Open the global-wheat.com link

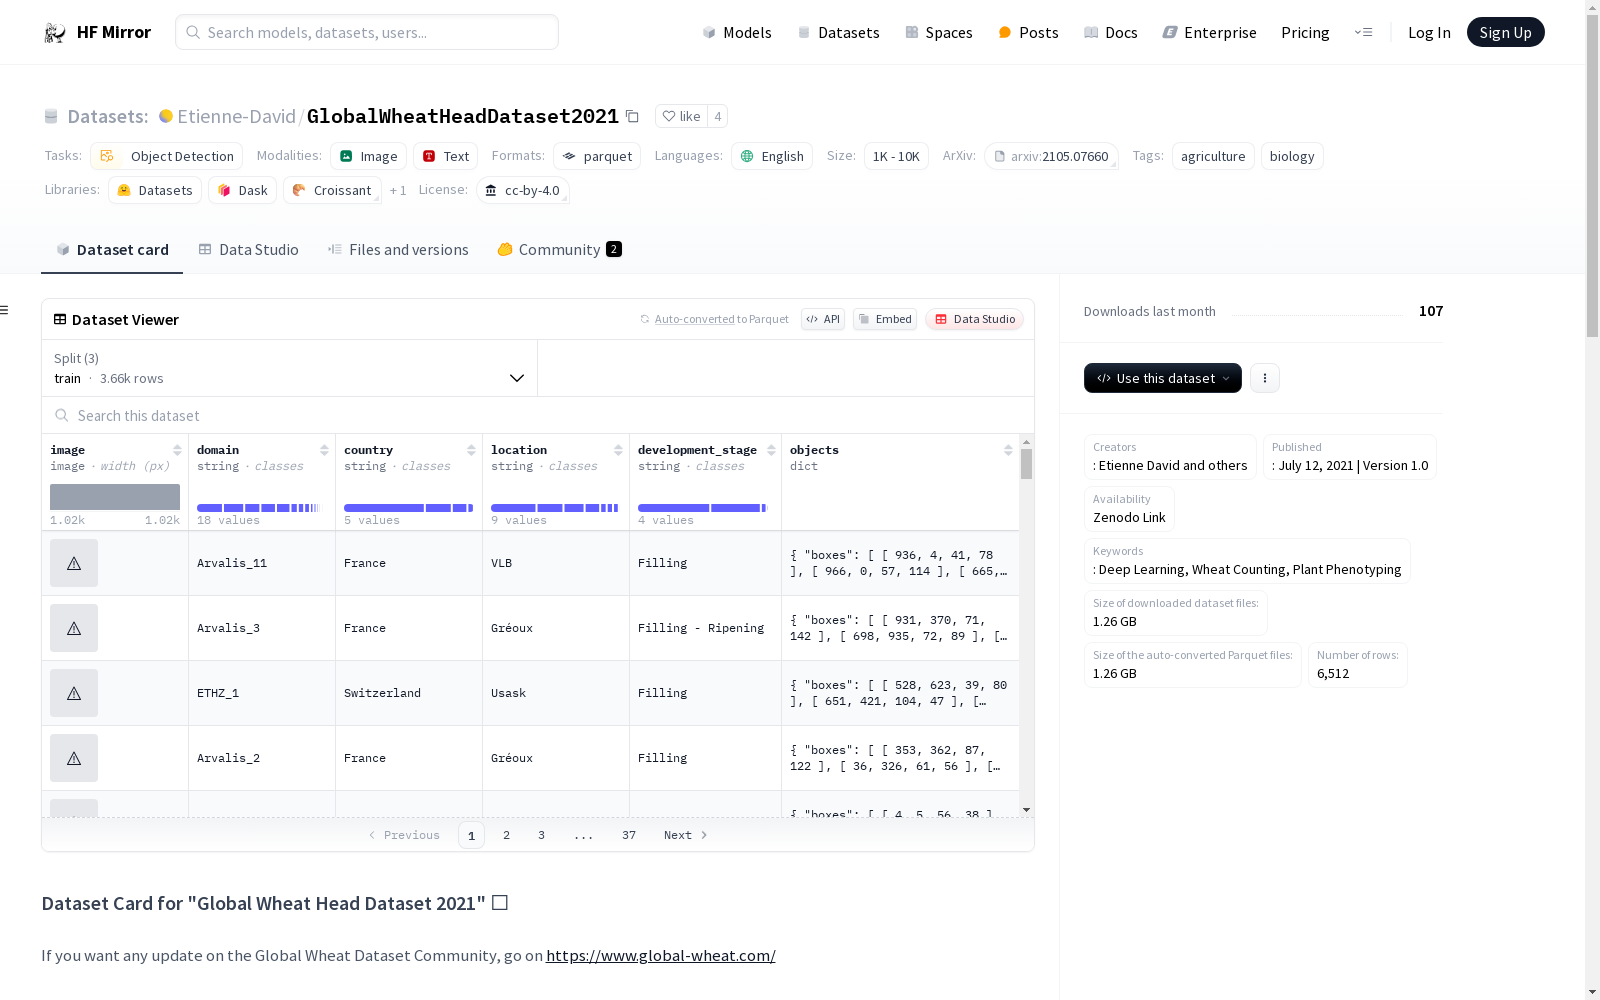[661, 955]
